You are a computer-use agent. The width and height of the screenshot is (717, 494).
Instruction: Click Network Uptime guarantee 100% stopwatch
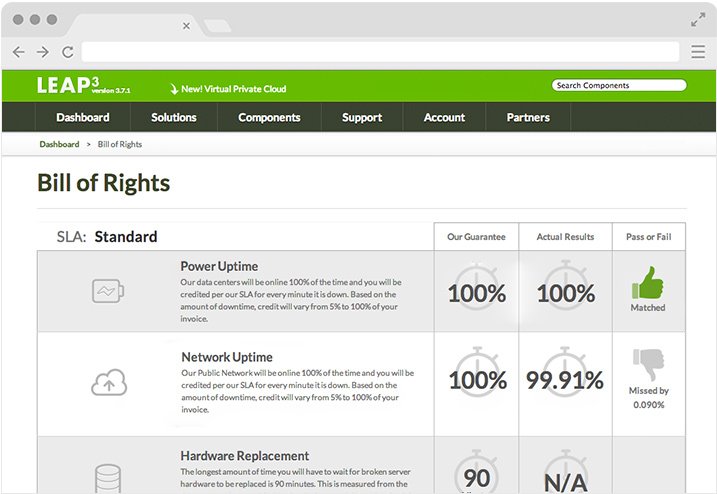tap(477, 374)
